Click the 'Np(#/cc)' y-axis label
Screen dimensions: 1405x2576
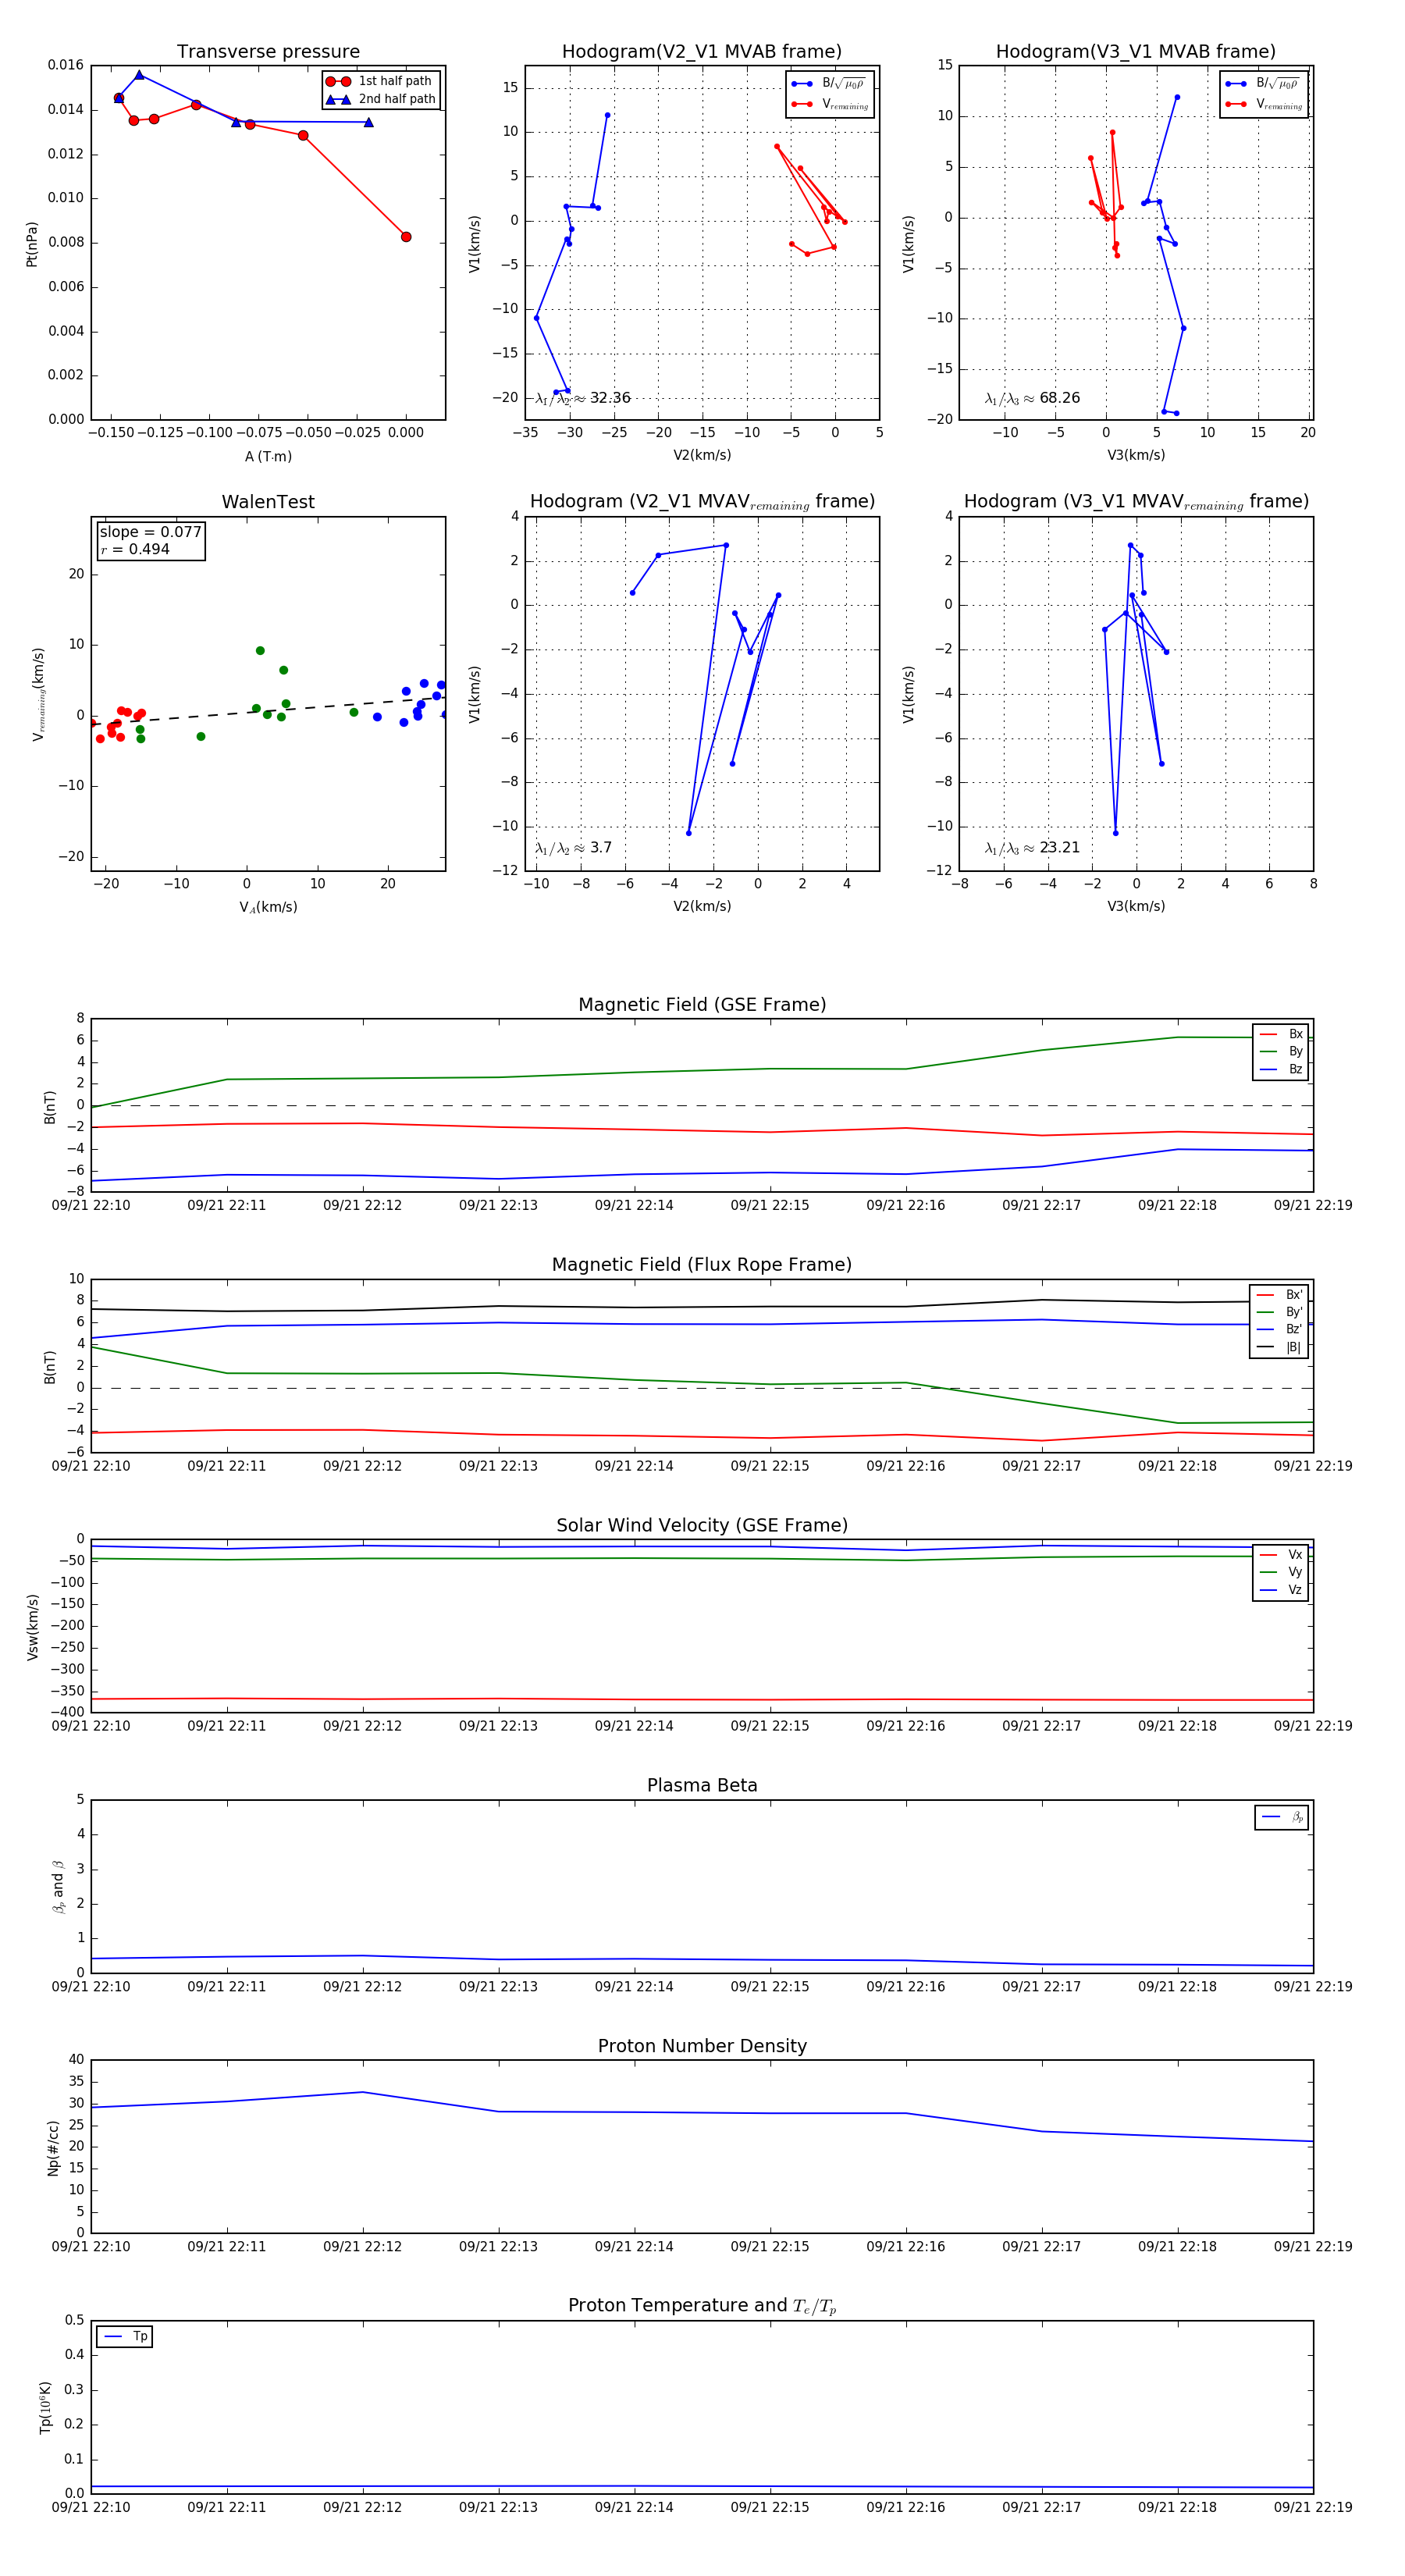pyautogui.click(x=53, y=2149)
